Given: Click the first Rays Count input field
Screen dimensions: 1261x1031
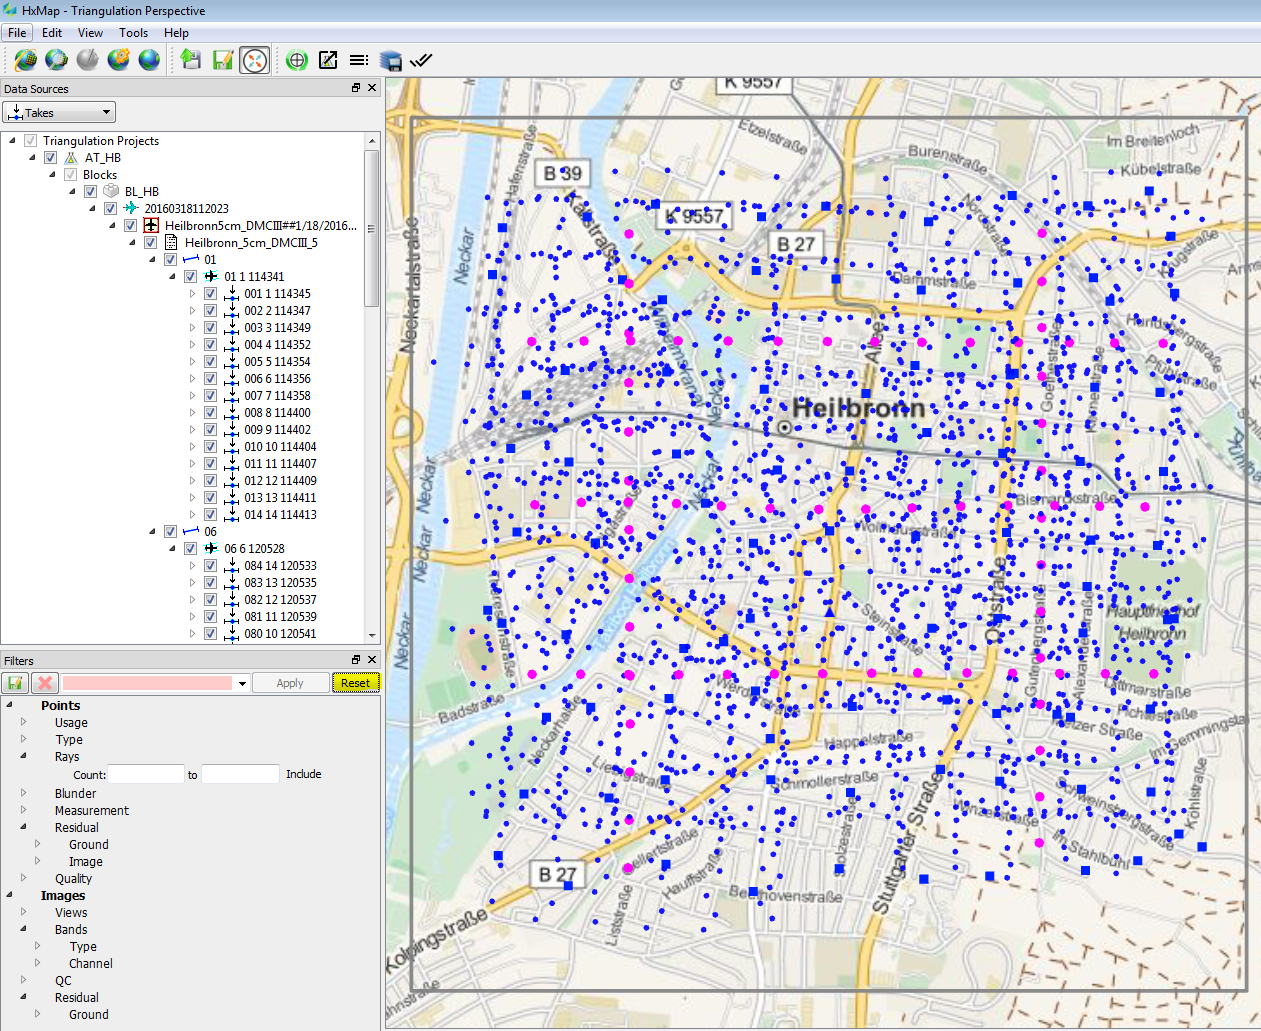Looking at the screenshot, I should [x=146, y=774].
